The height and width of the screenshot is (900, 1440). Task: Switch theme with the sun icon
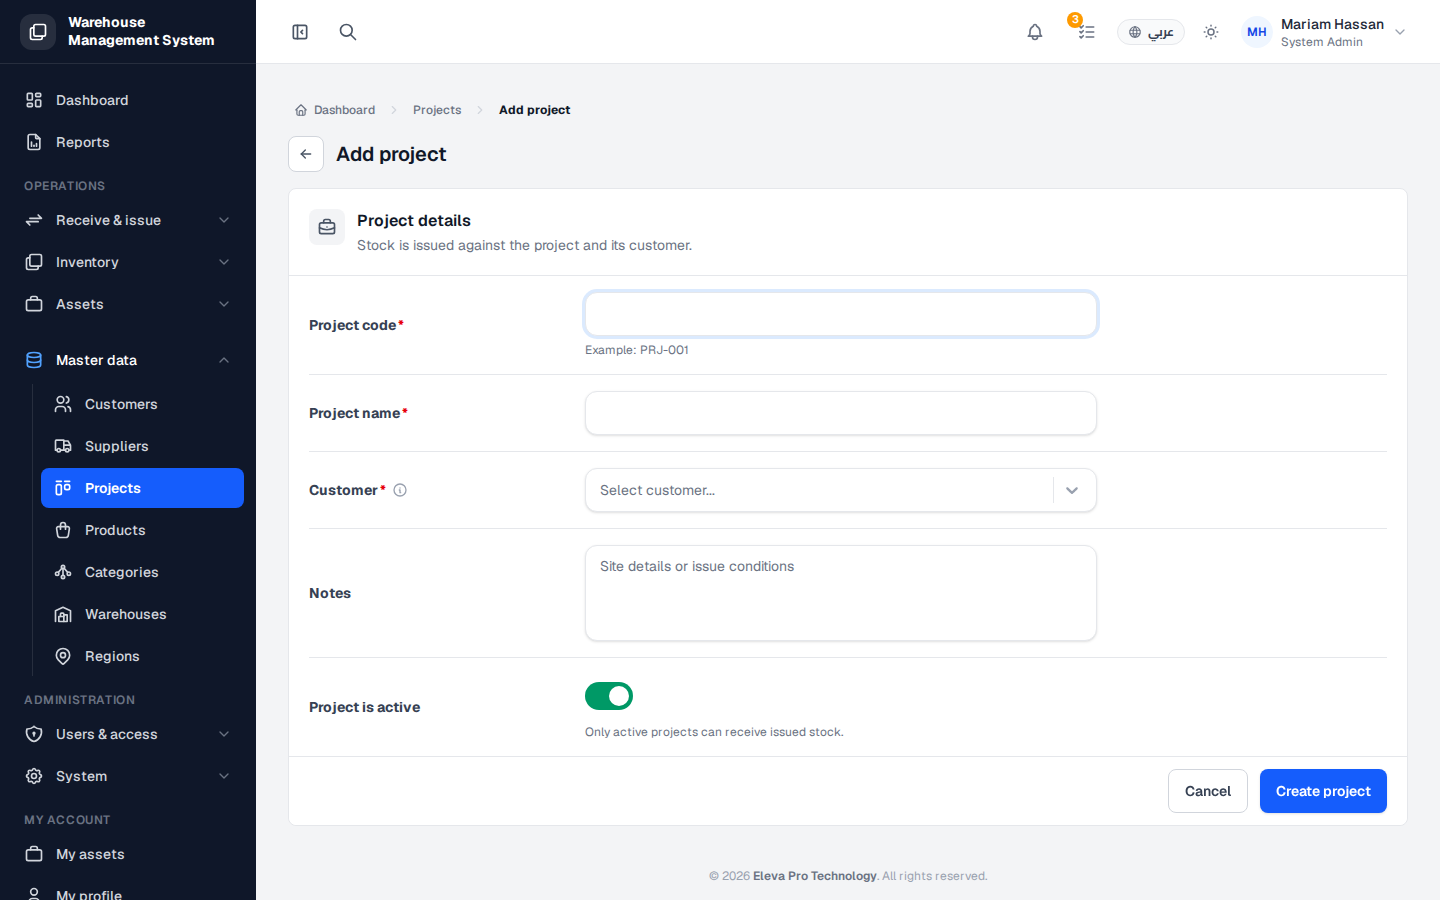pyautogui.click(x=1211, y=32)
